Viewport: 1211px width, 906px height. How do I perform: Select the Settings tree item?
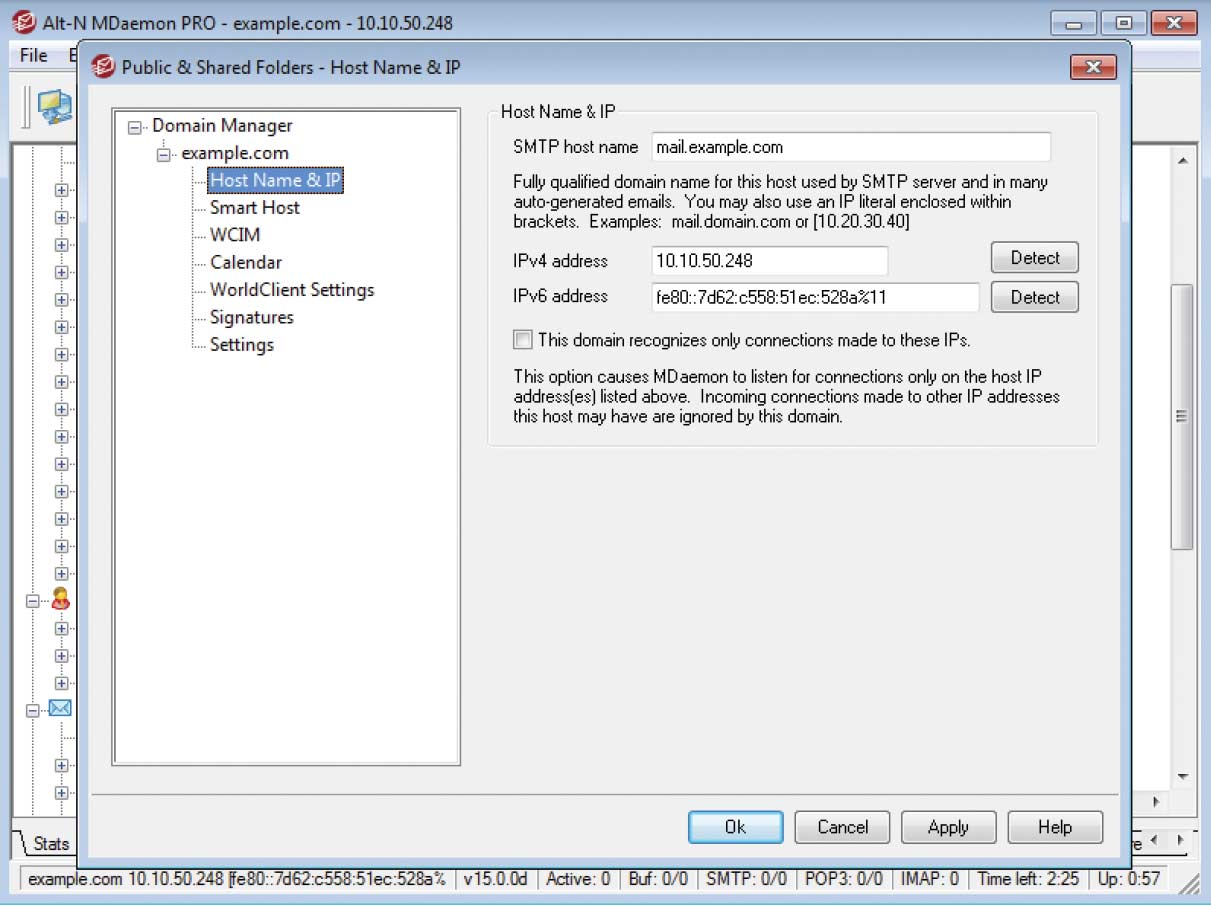242,344
